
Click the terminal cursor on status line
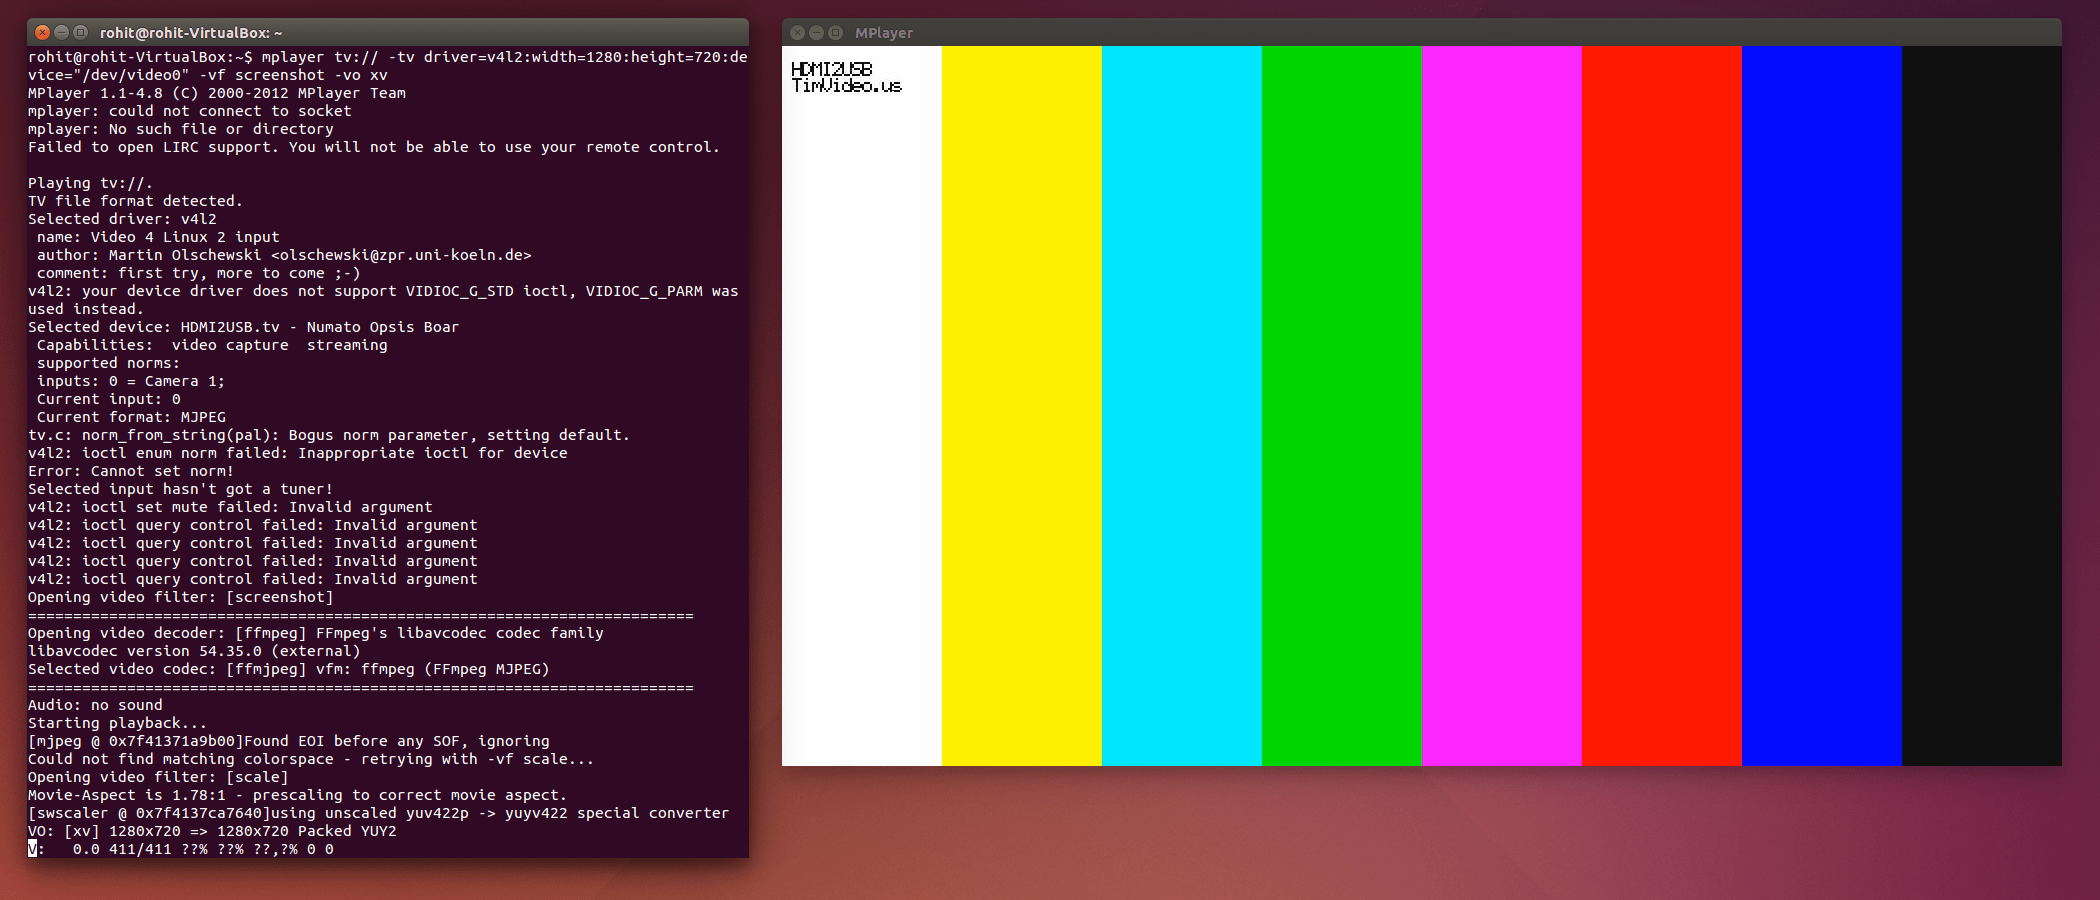32,849
